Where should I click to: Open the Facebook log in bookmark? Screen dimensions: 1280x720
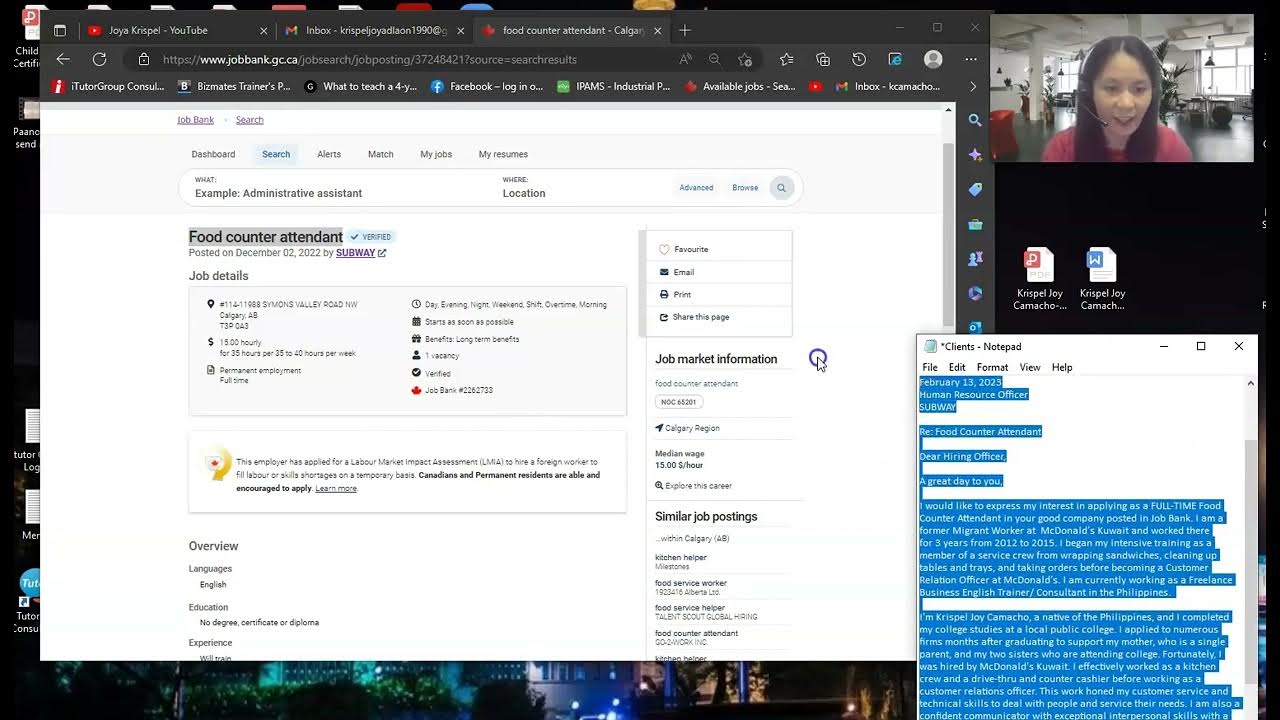(487, 86)
